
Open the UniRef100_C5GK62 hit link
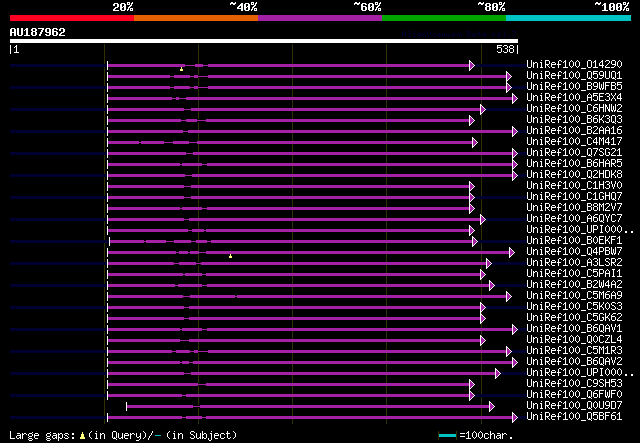tap(574, 318)
